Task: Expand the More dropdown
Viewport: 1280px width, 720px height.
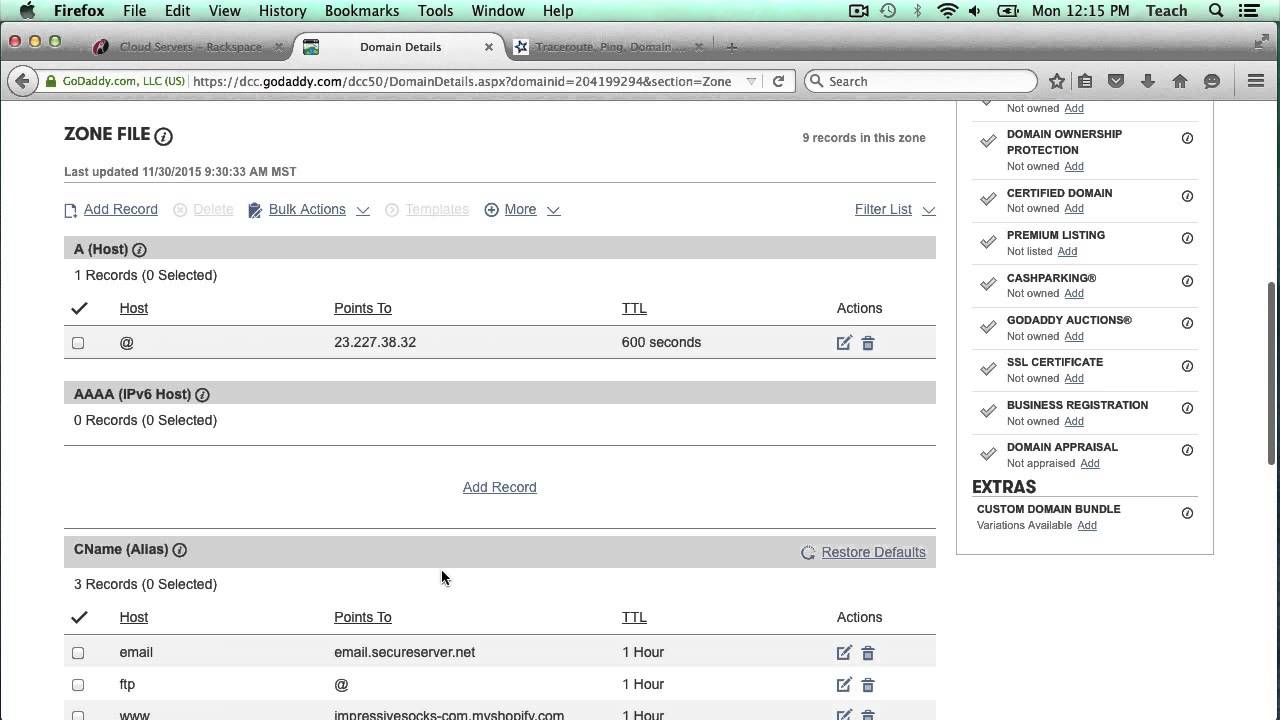Action: click(522, 210)
